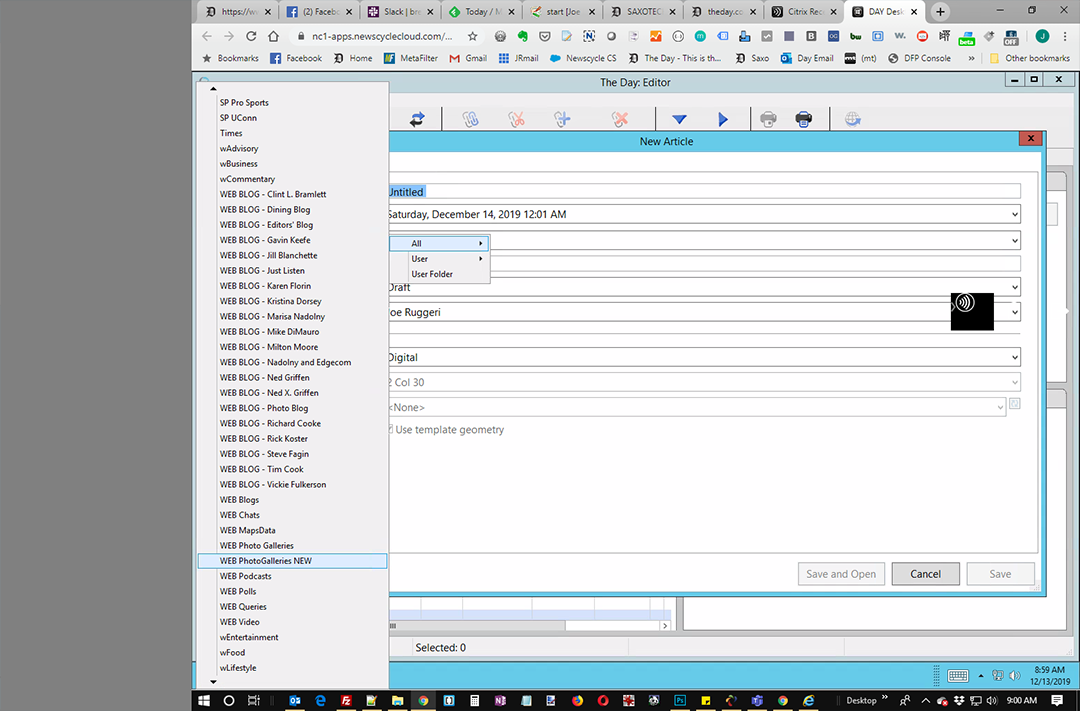The image size is (1080, 711).
Task: Open Outlook from the taskbar
Action: point(295,700)
